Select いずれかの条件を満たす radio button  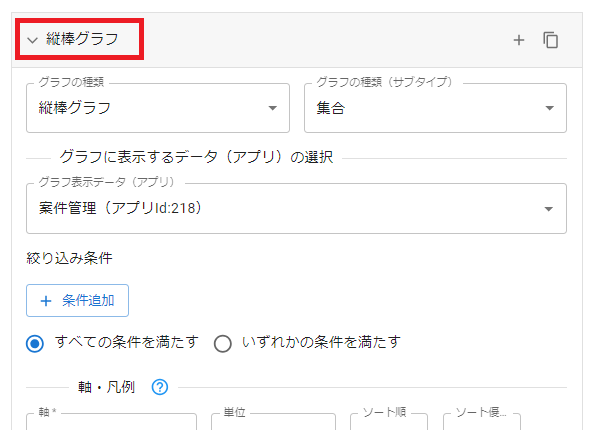tap(222, 344)
